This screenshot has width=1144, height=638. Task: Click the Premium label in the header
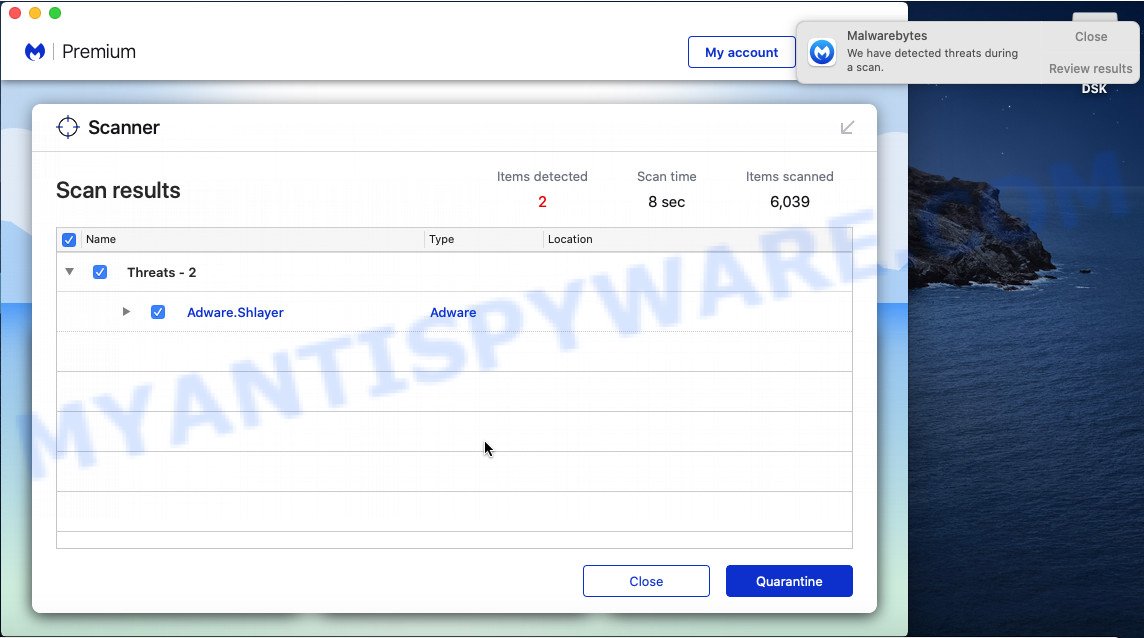98,52
